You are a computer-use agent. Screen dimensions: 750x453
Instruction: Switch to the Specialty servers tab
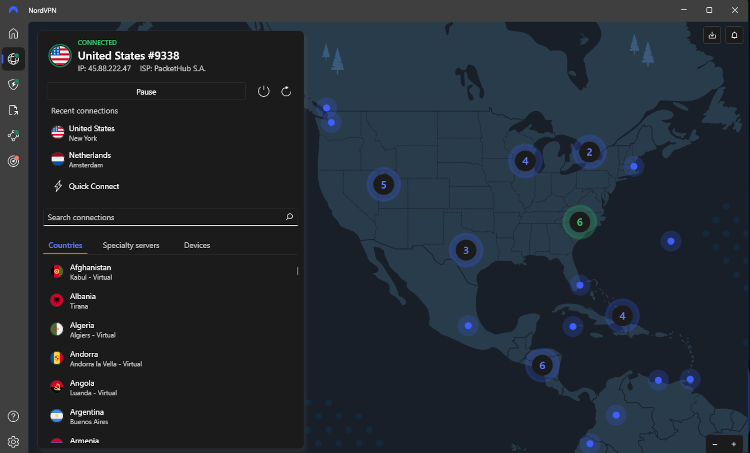131,245
